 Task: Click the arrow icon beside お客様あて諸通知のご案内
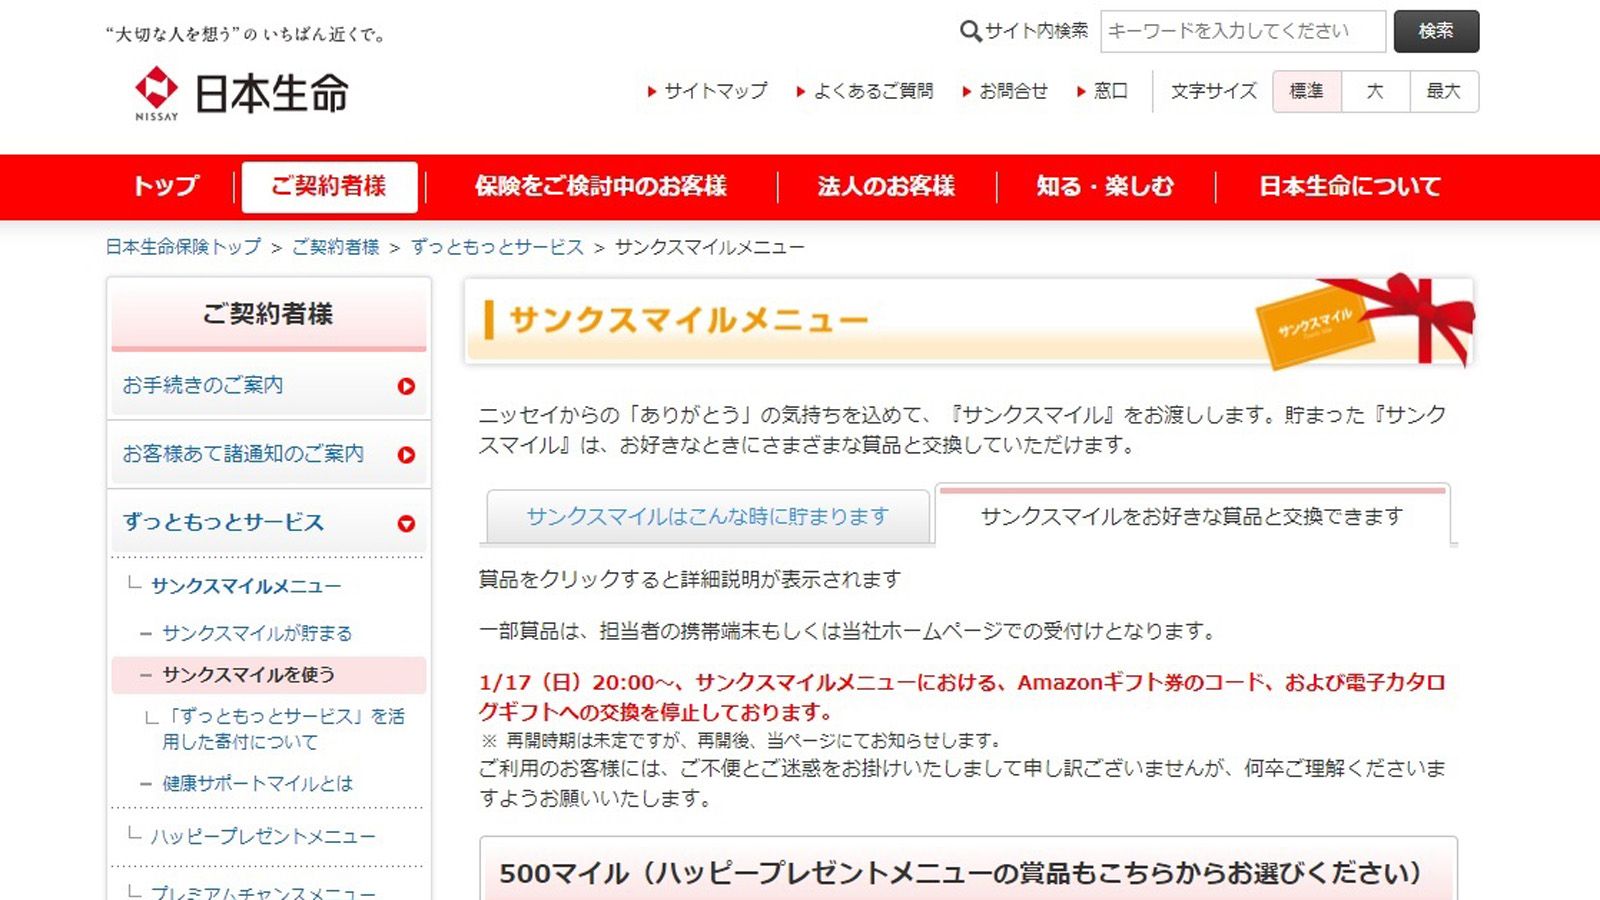click(406, 455)
